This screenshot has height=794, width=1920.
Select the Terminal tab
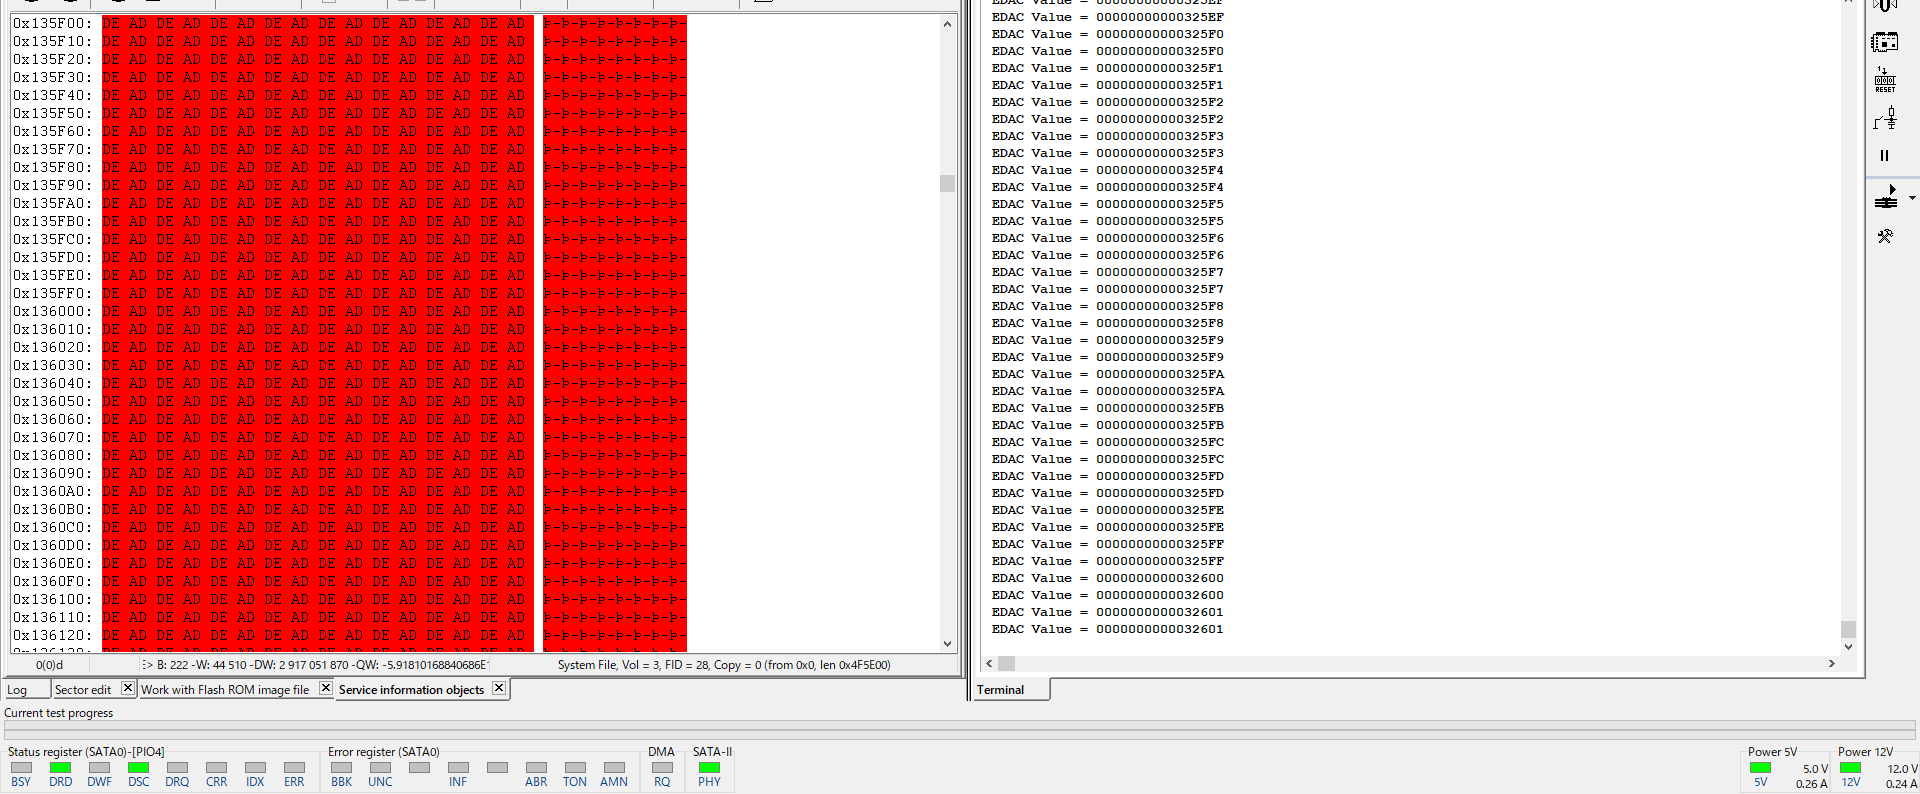(1001, 690)
